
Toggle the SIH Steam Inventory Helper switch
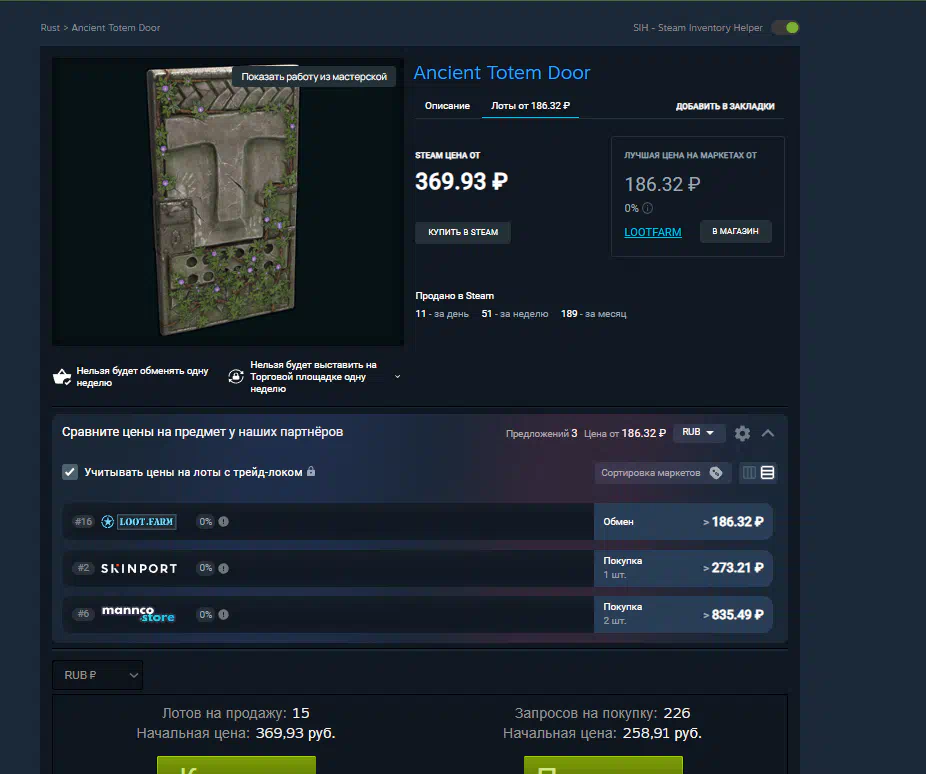[785, 28]
